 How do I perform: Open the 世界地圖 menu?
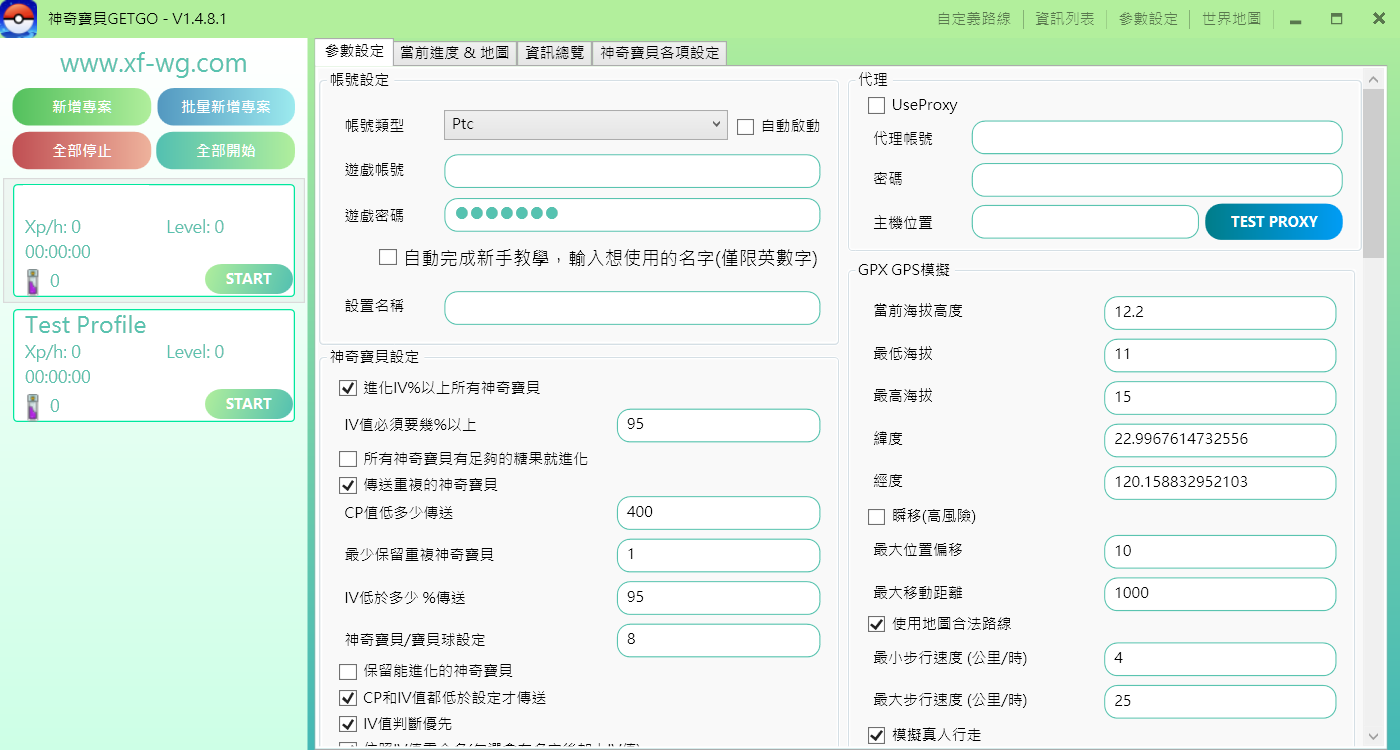coord(1231,19)
